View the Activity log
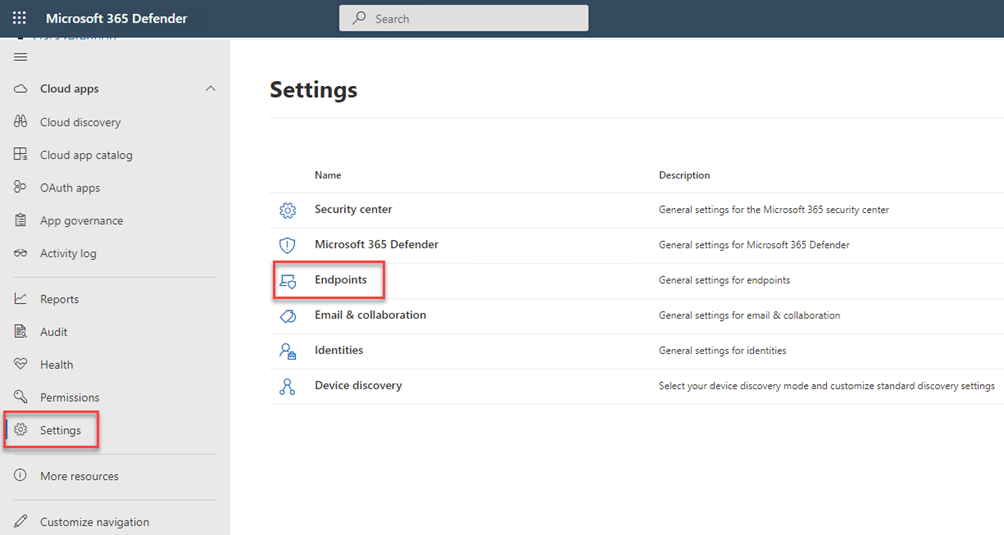 pos(68,253)
